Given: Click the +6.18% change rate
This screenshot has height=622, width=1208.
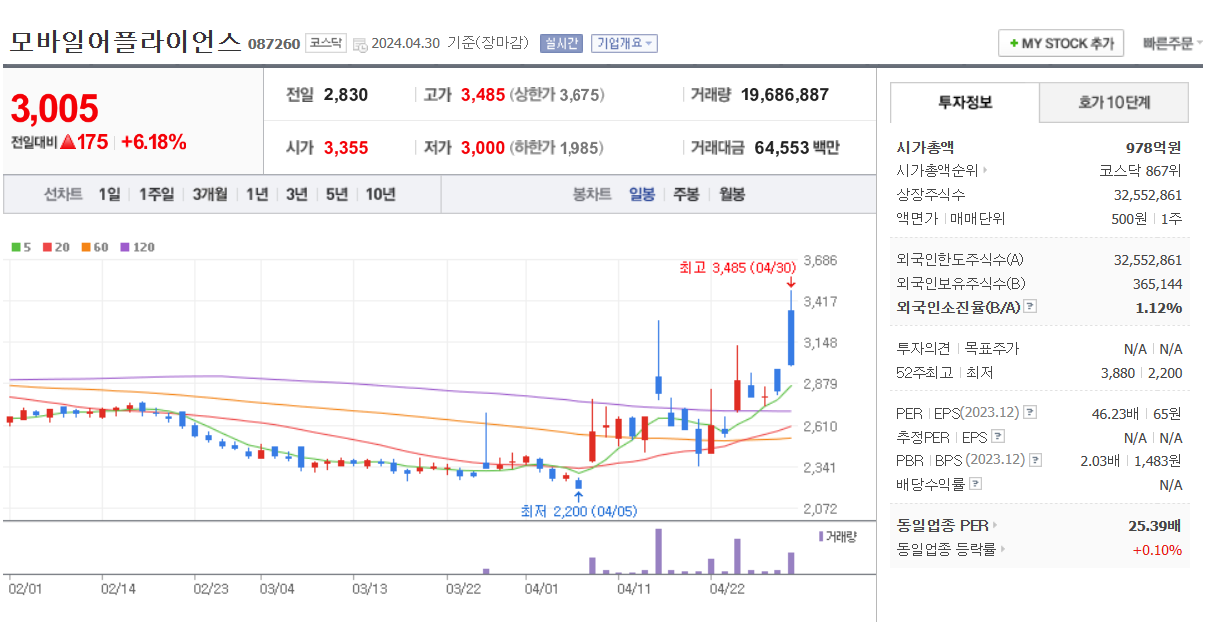Looking at the screenshot, I should pos(154,142).
